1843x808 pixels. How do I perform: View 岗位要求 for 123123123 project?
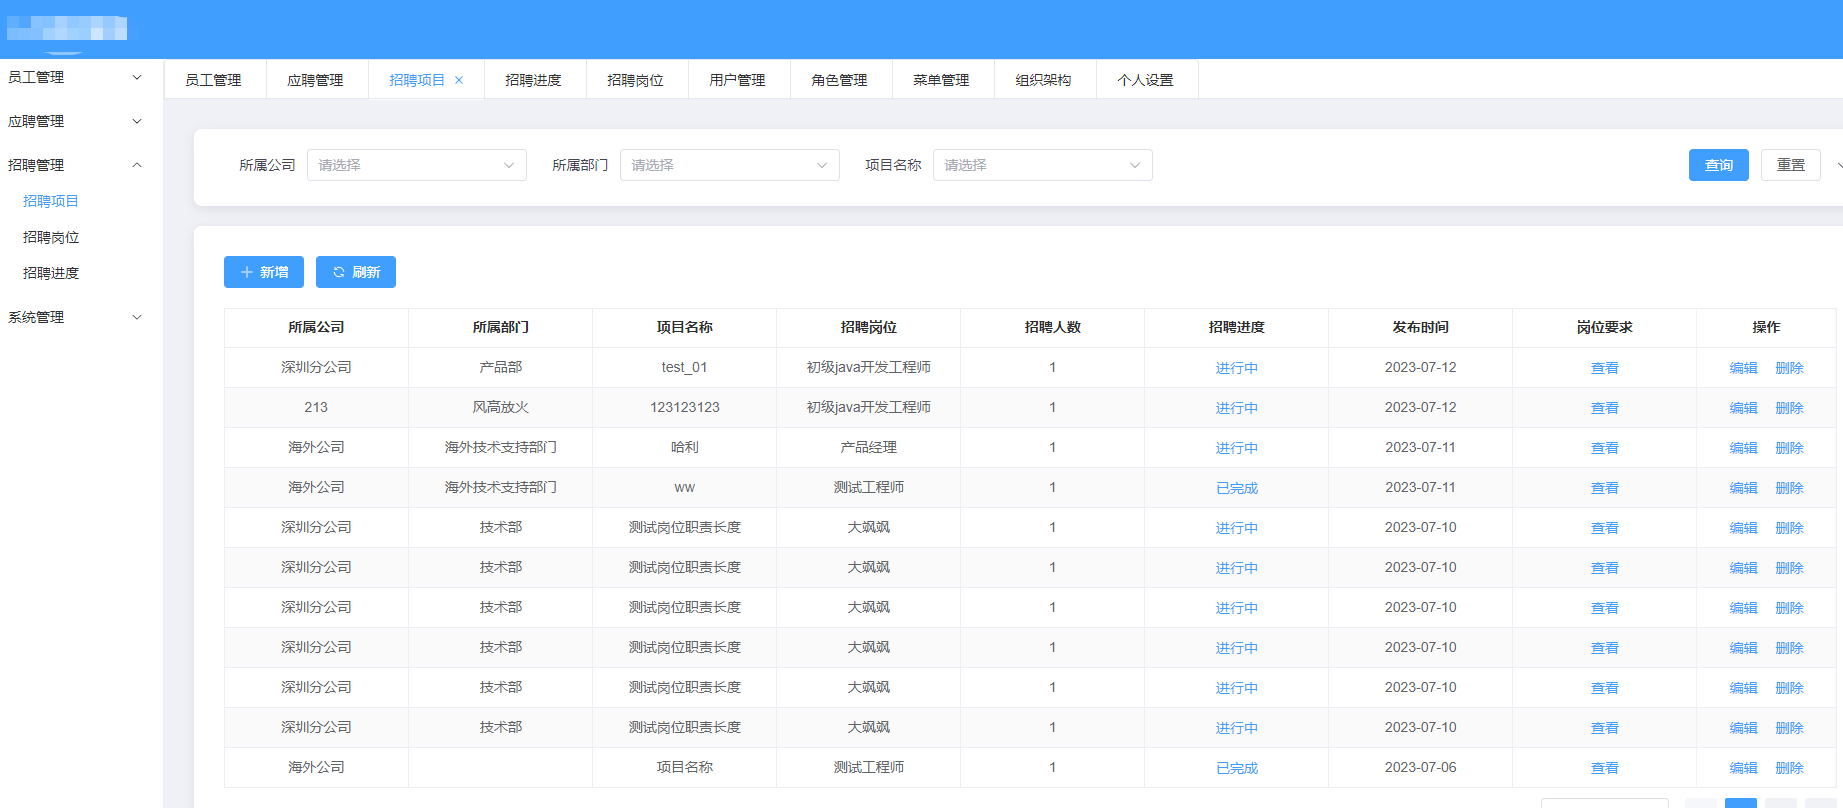[x=1605, y=408]
